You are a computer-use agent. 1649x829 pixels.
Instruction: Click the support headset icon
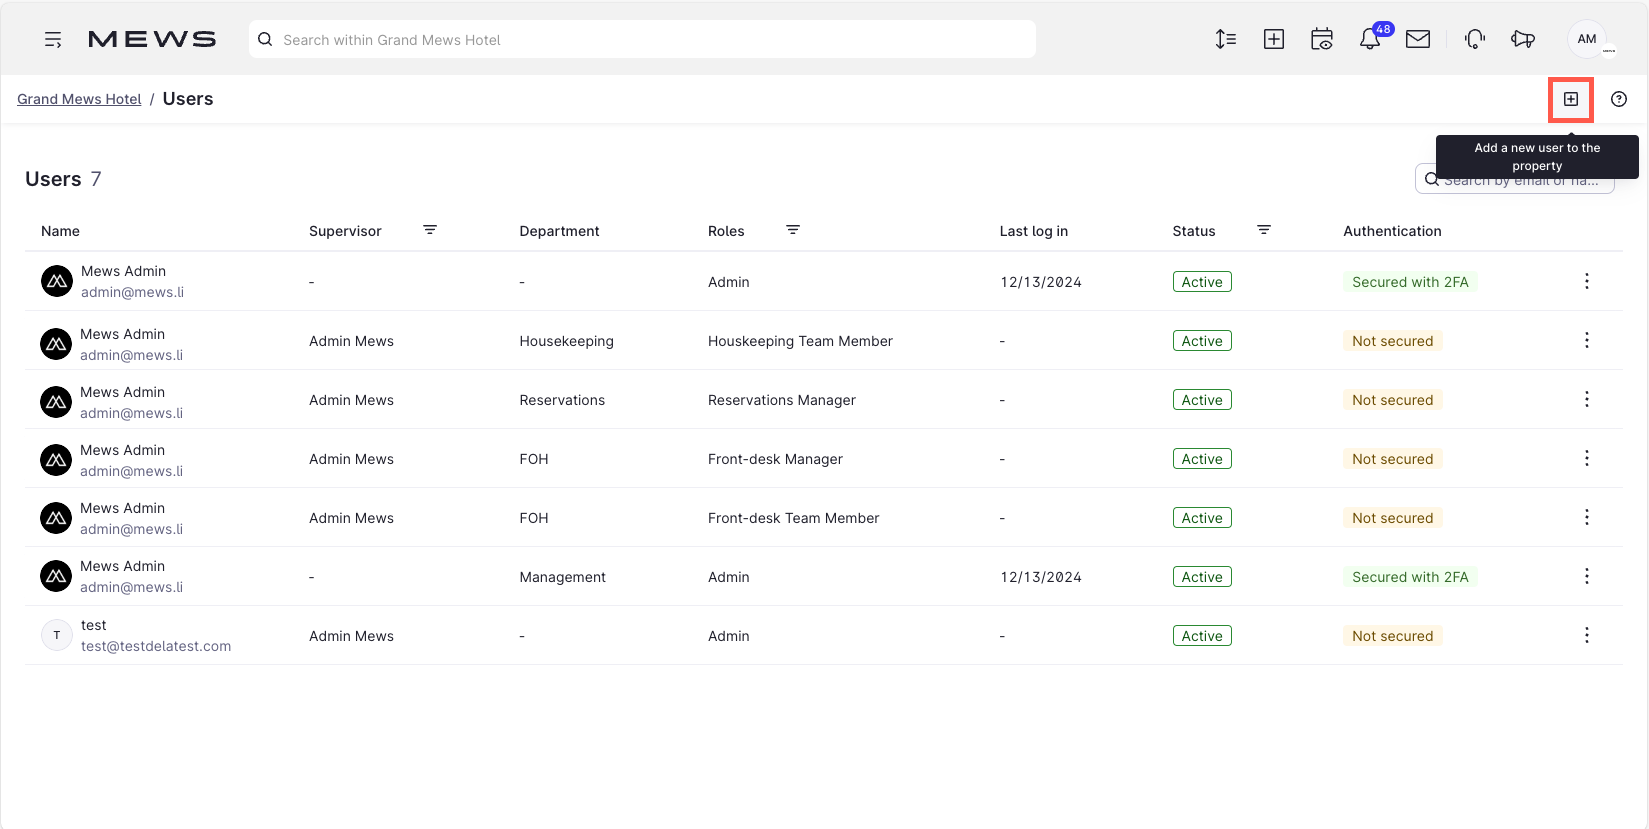coord(1474,39)
